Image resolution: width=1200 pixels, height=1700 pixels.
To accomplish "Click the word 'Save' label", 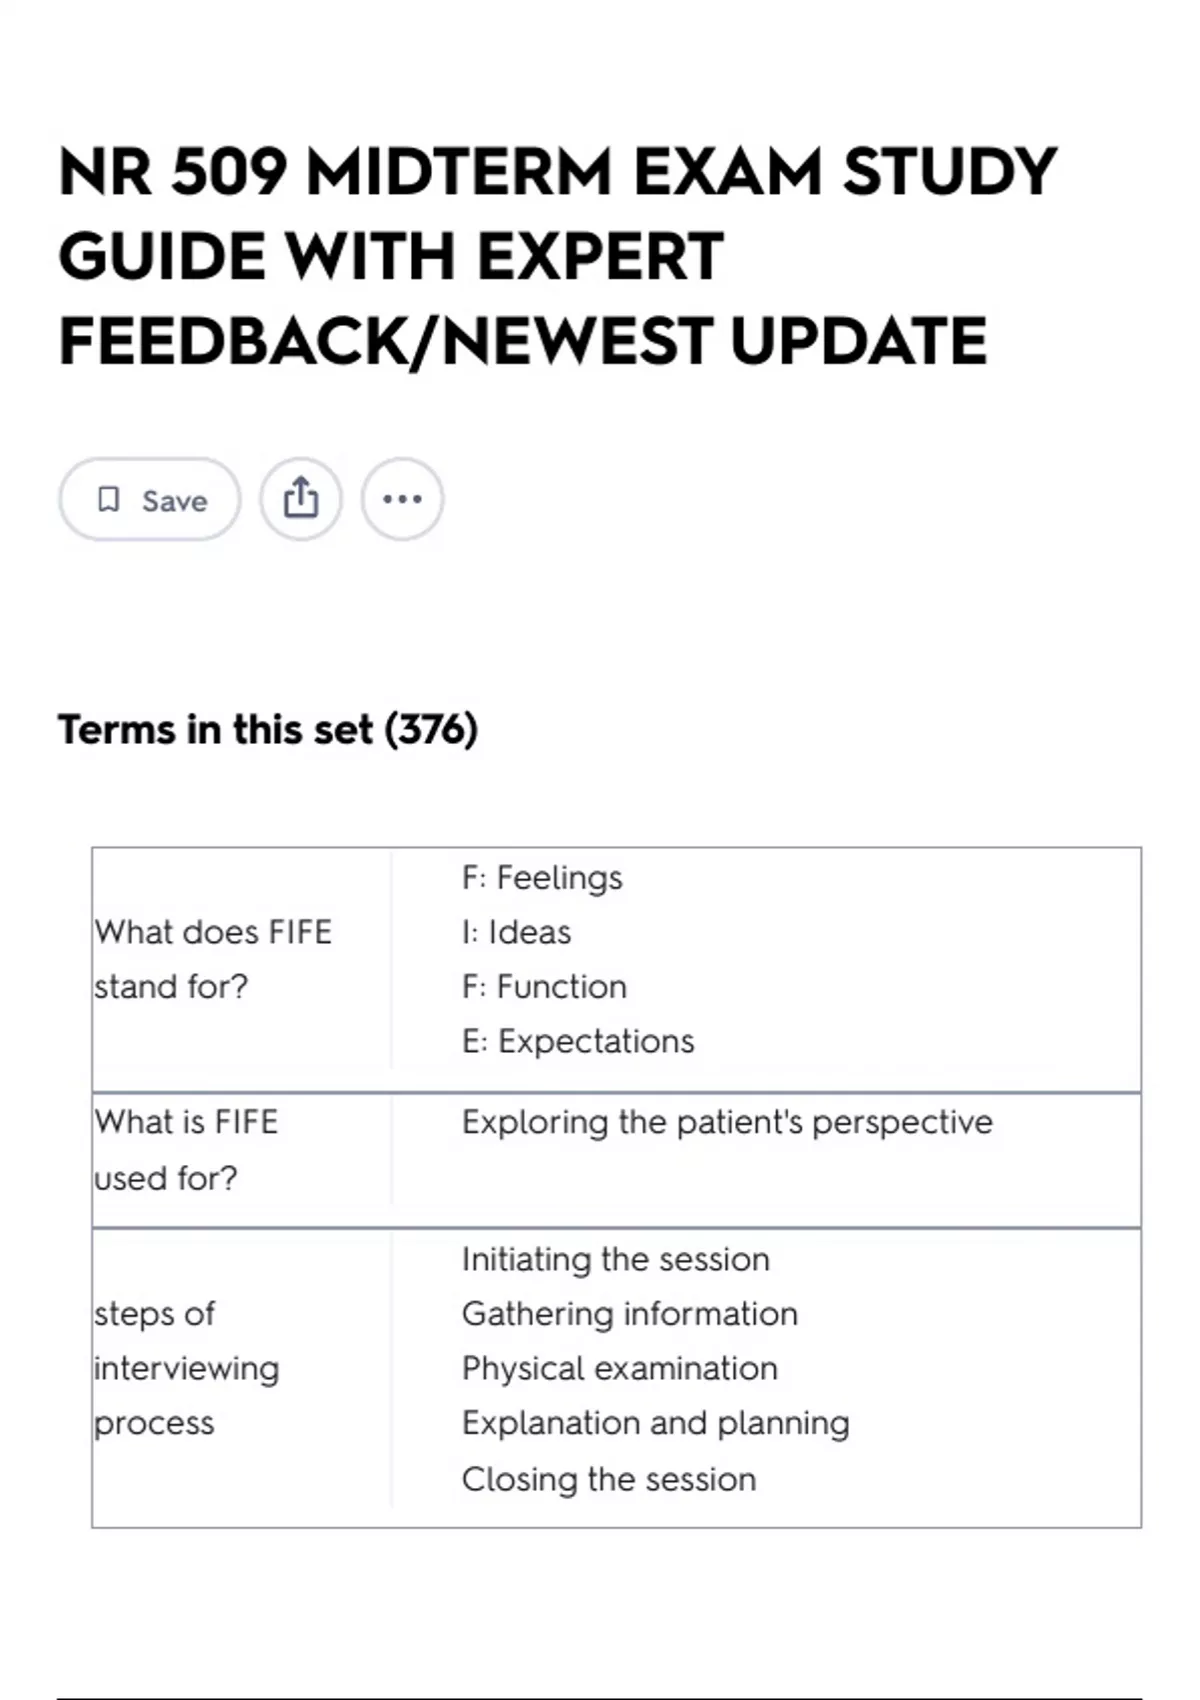I will pyautogui.click(x=175, y=500).
